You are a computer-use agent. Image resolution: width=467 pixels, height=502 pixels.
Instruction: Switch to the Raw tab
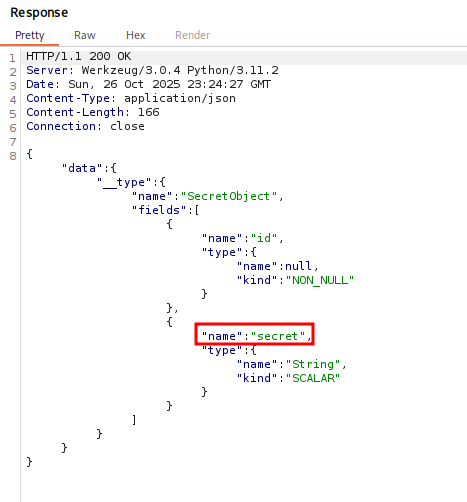coord(85,35)
